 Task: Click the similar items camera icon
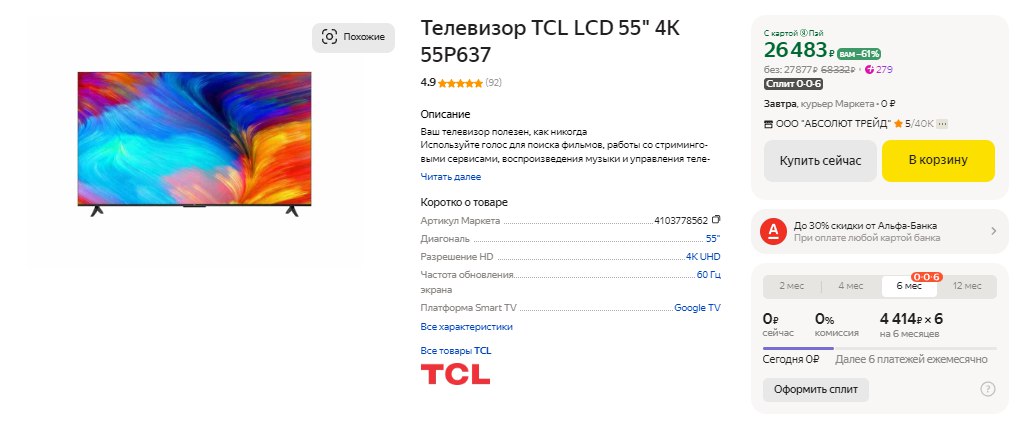(x=329, y=37)
